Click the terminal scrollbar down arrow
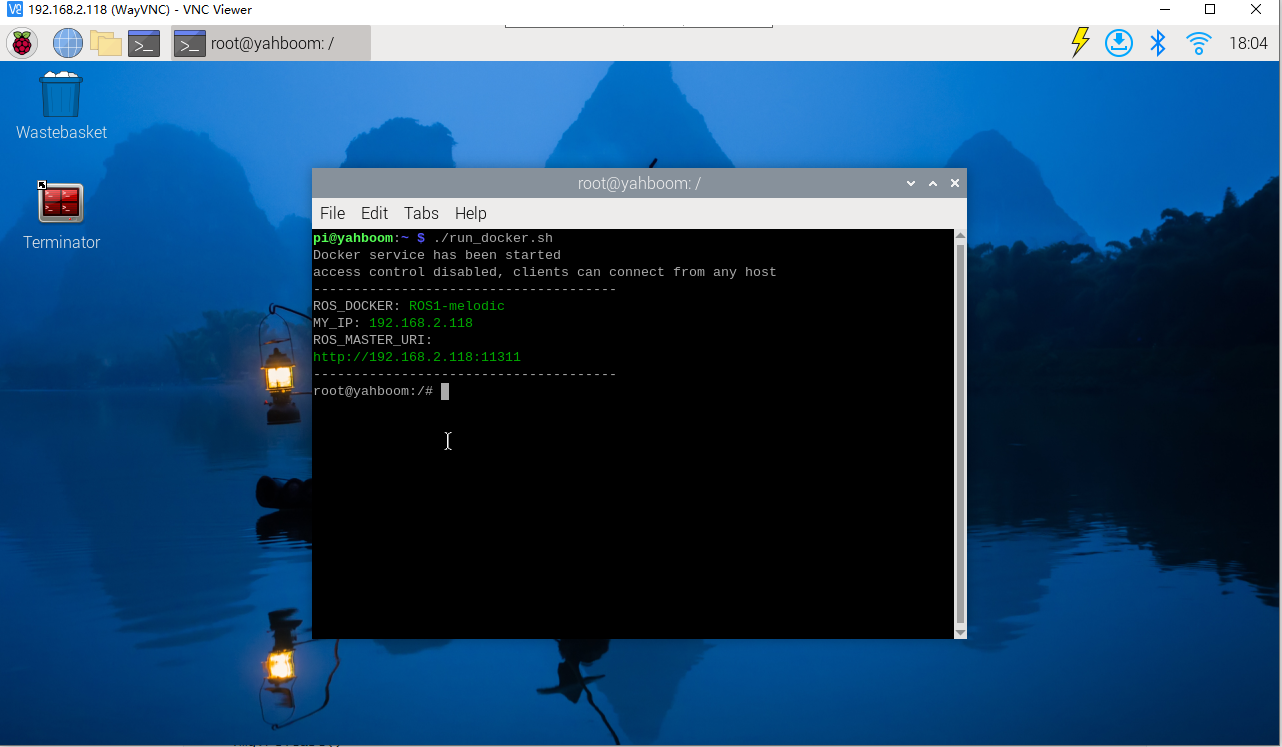 [960, 632]
